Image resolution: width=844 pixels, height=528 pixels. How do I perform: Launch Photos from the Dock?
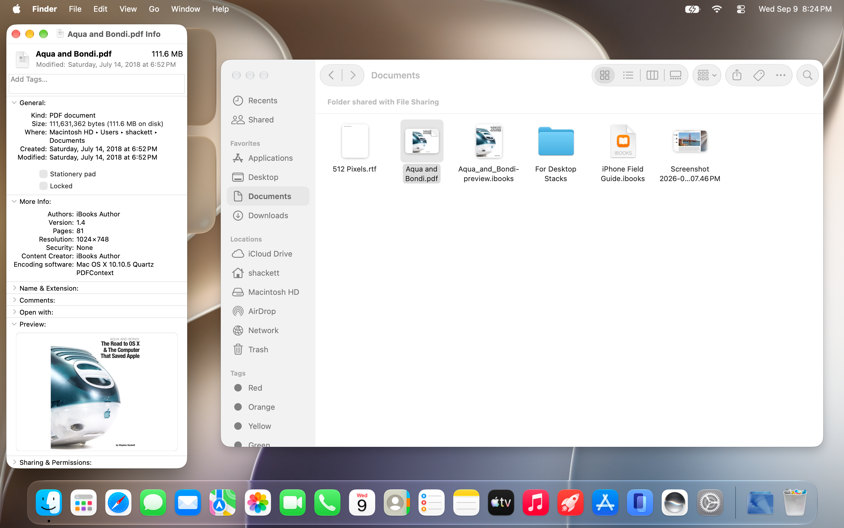point(257,503)
